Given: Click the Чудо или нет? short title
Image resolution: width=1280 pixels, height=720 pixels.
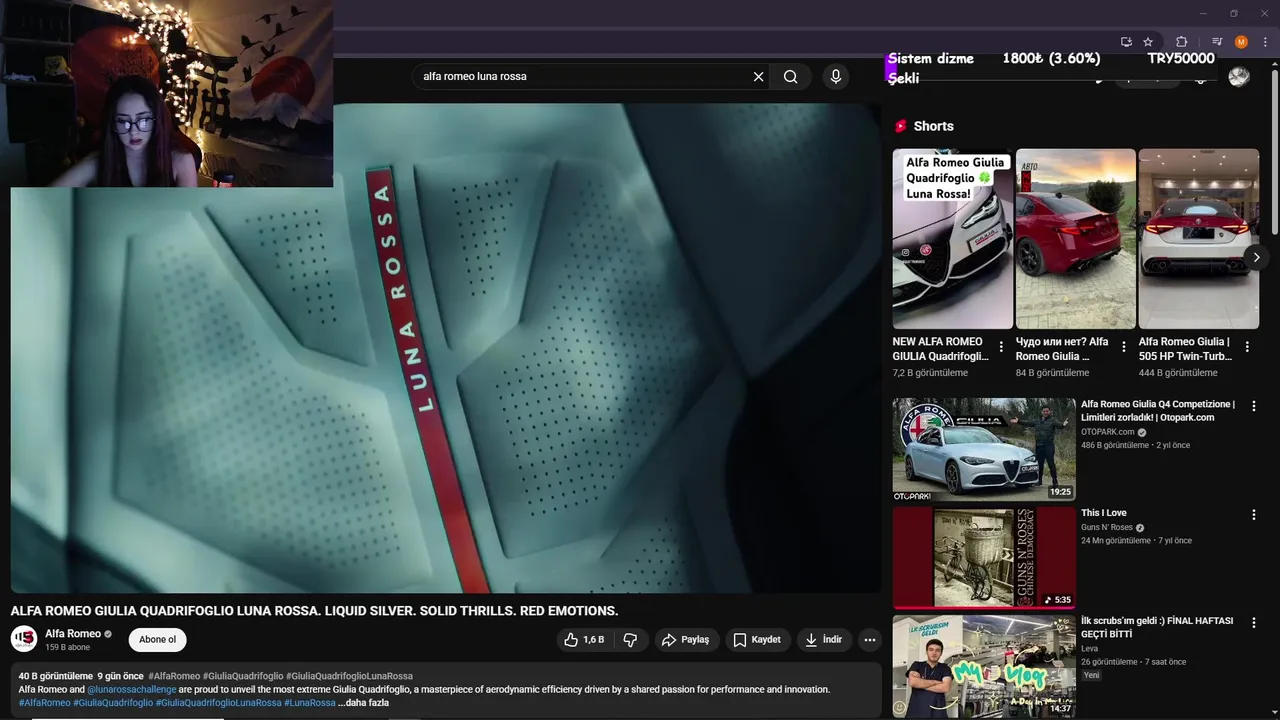Looking at the screenshot, I should tap(1063, 349).
